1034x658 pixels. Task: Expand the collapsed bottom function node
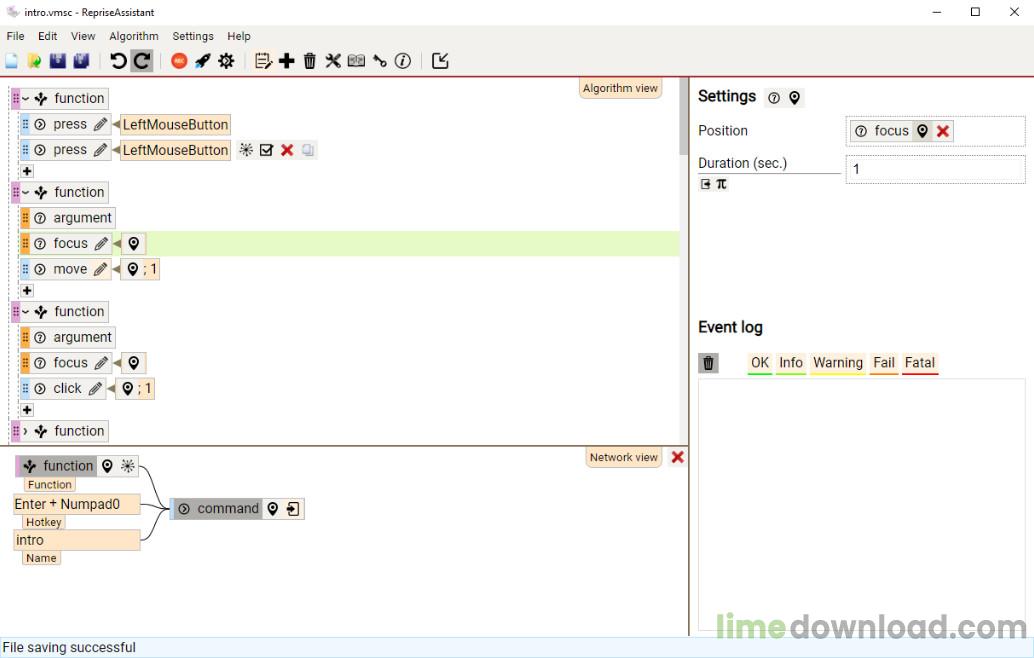pyautogui.click(x=26, y=431)
